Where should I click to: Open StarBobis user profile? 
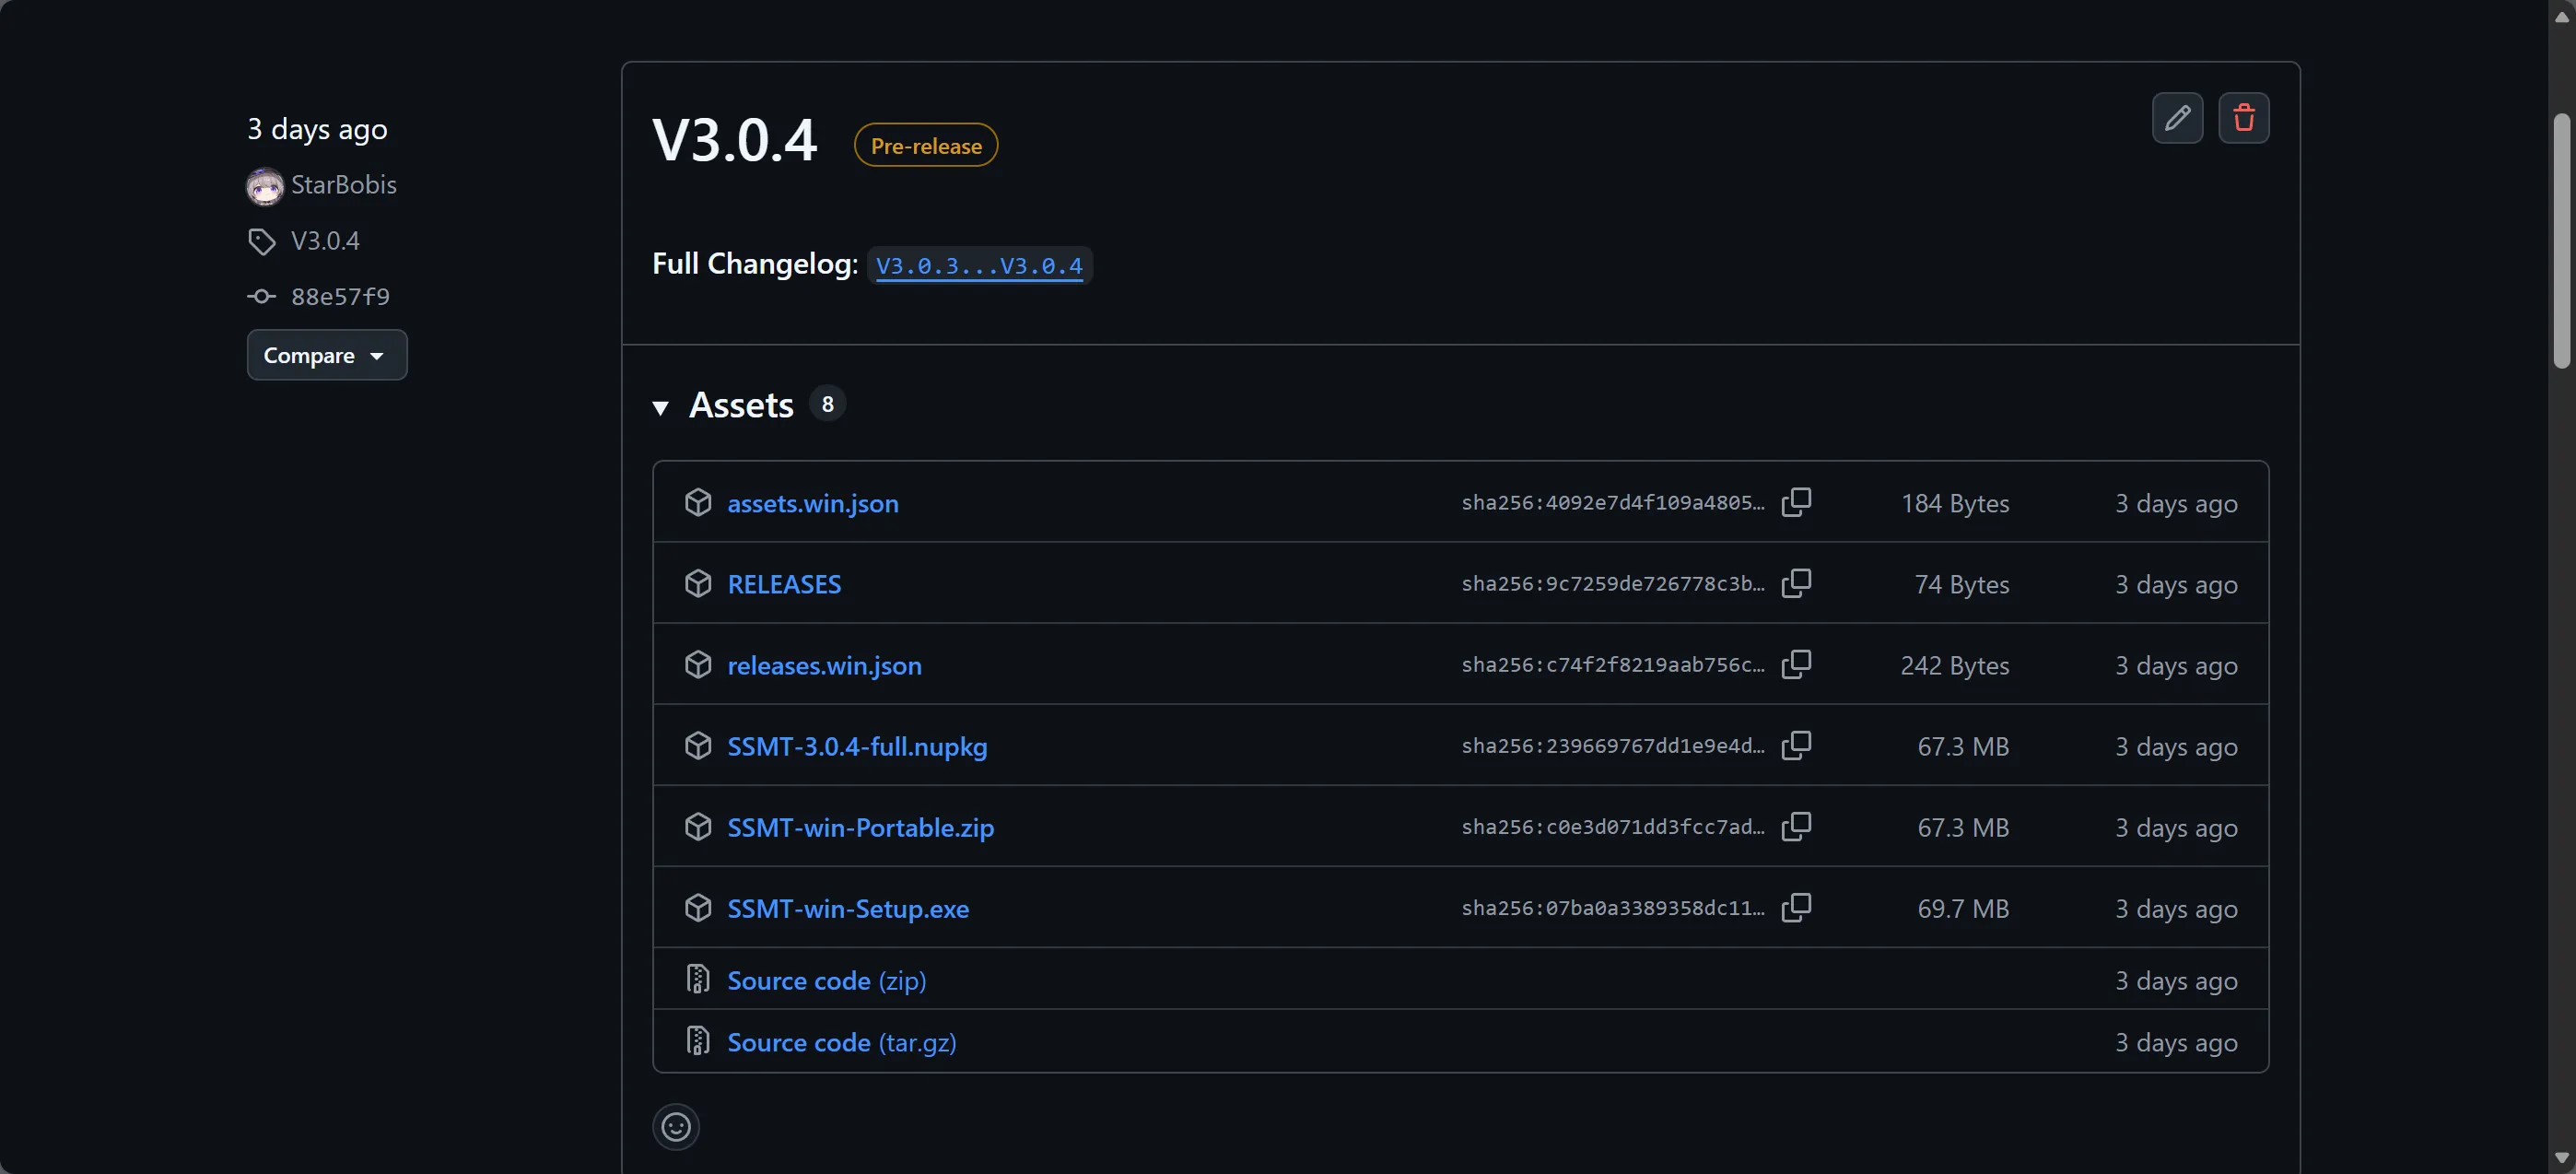tap(343, 185)
